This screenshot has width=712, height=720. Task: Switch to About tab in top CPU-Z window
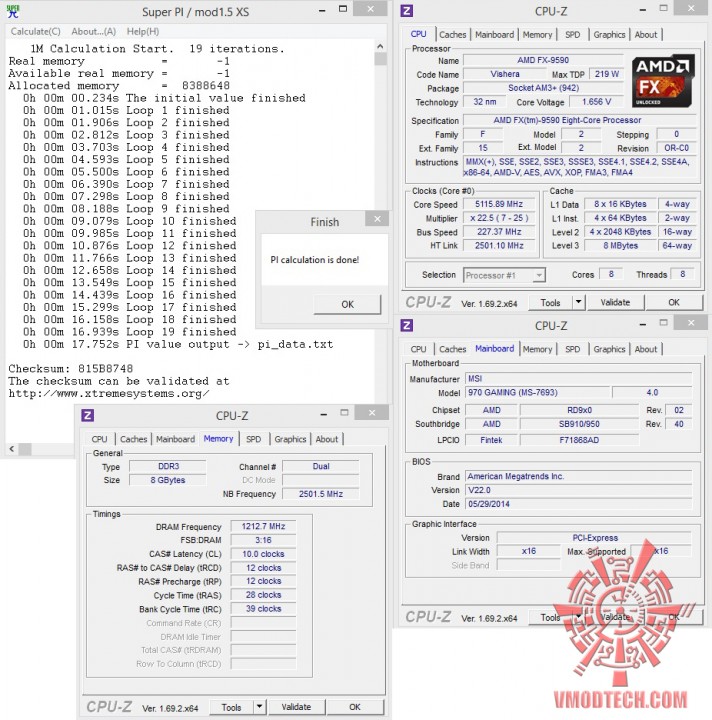click(x=645, y=34)
